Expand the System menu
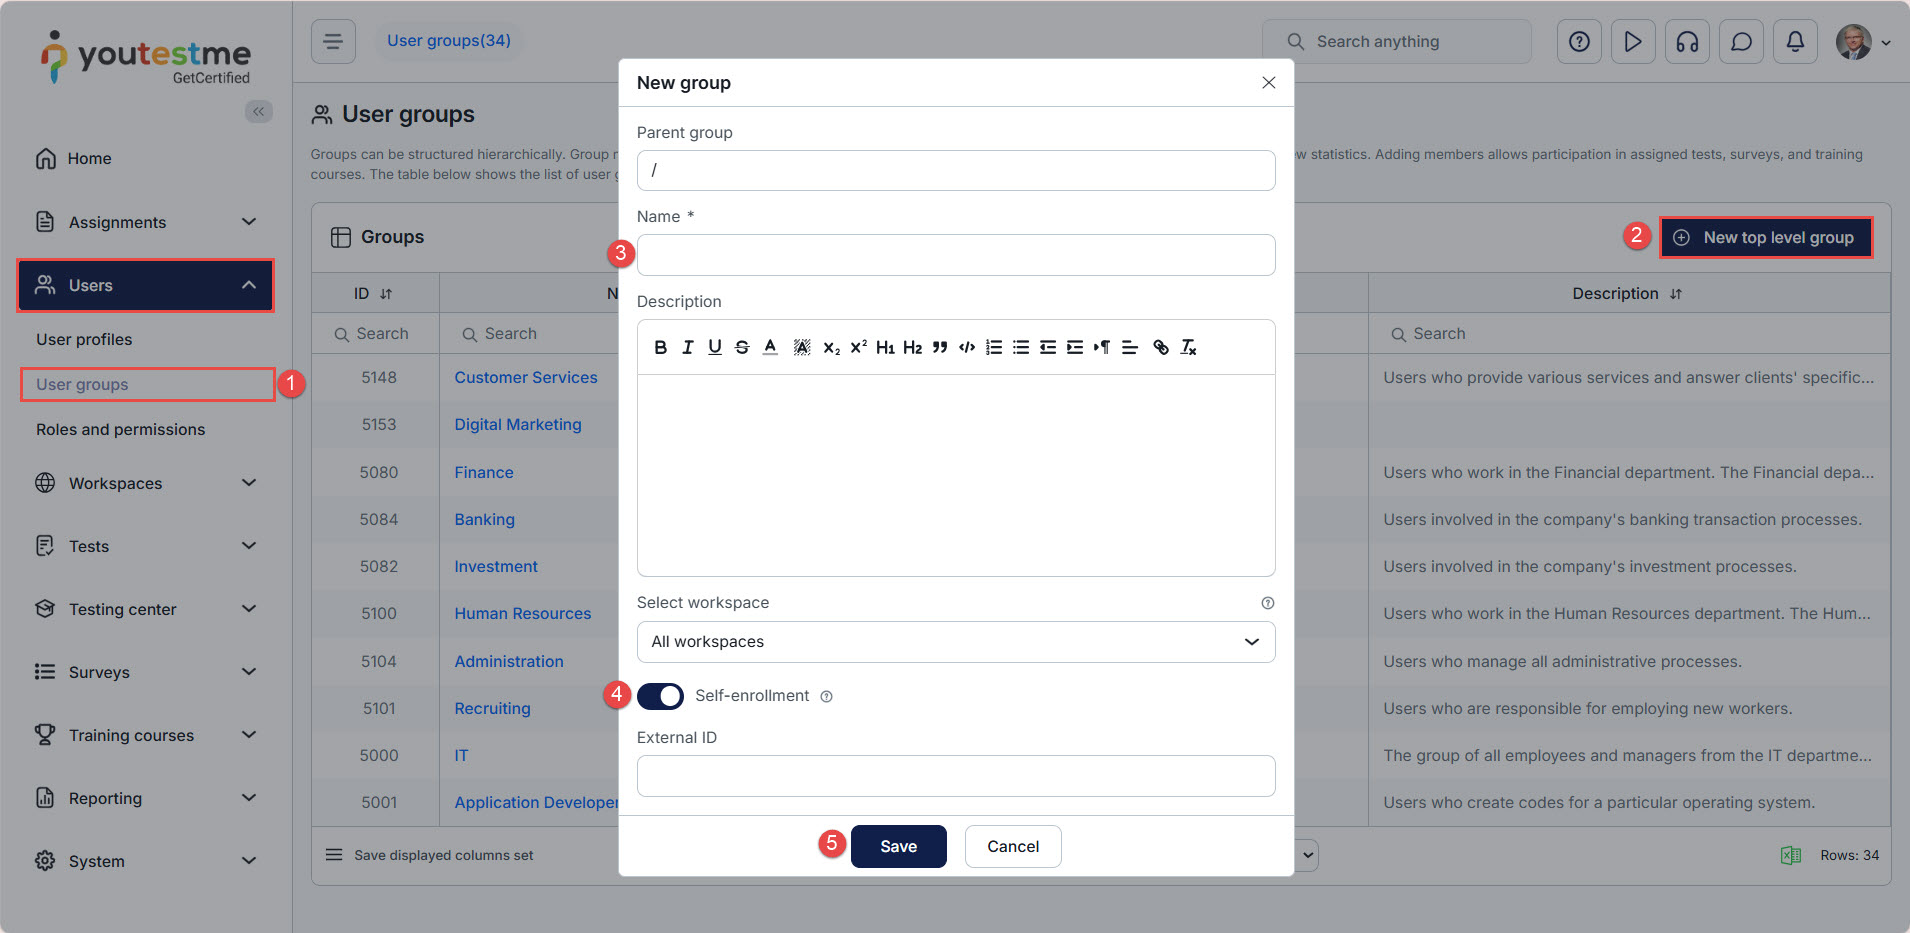The image size is (1910, 933). (146, 861)
